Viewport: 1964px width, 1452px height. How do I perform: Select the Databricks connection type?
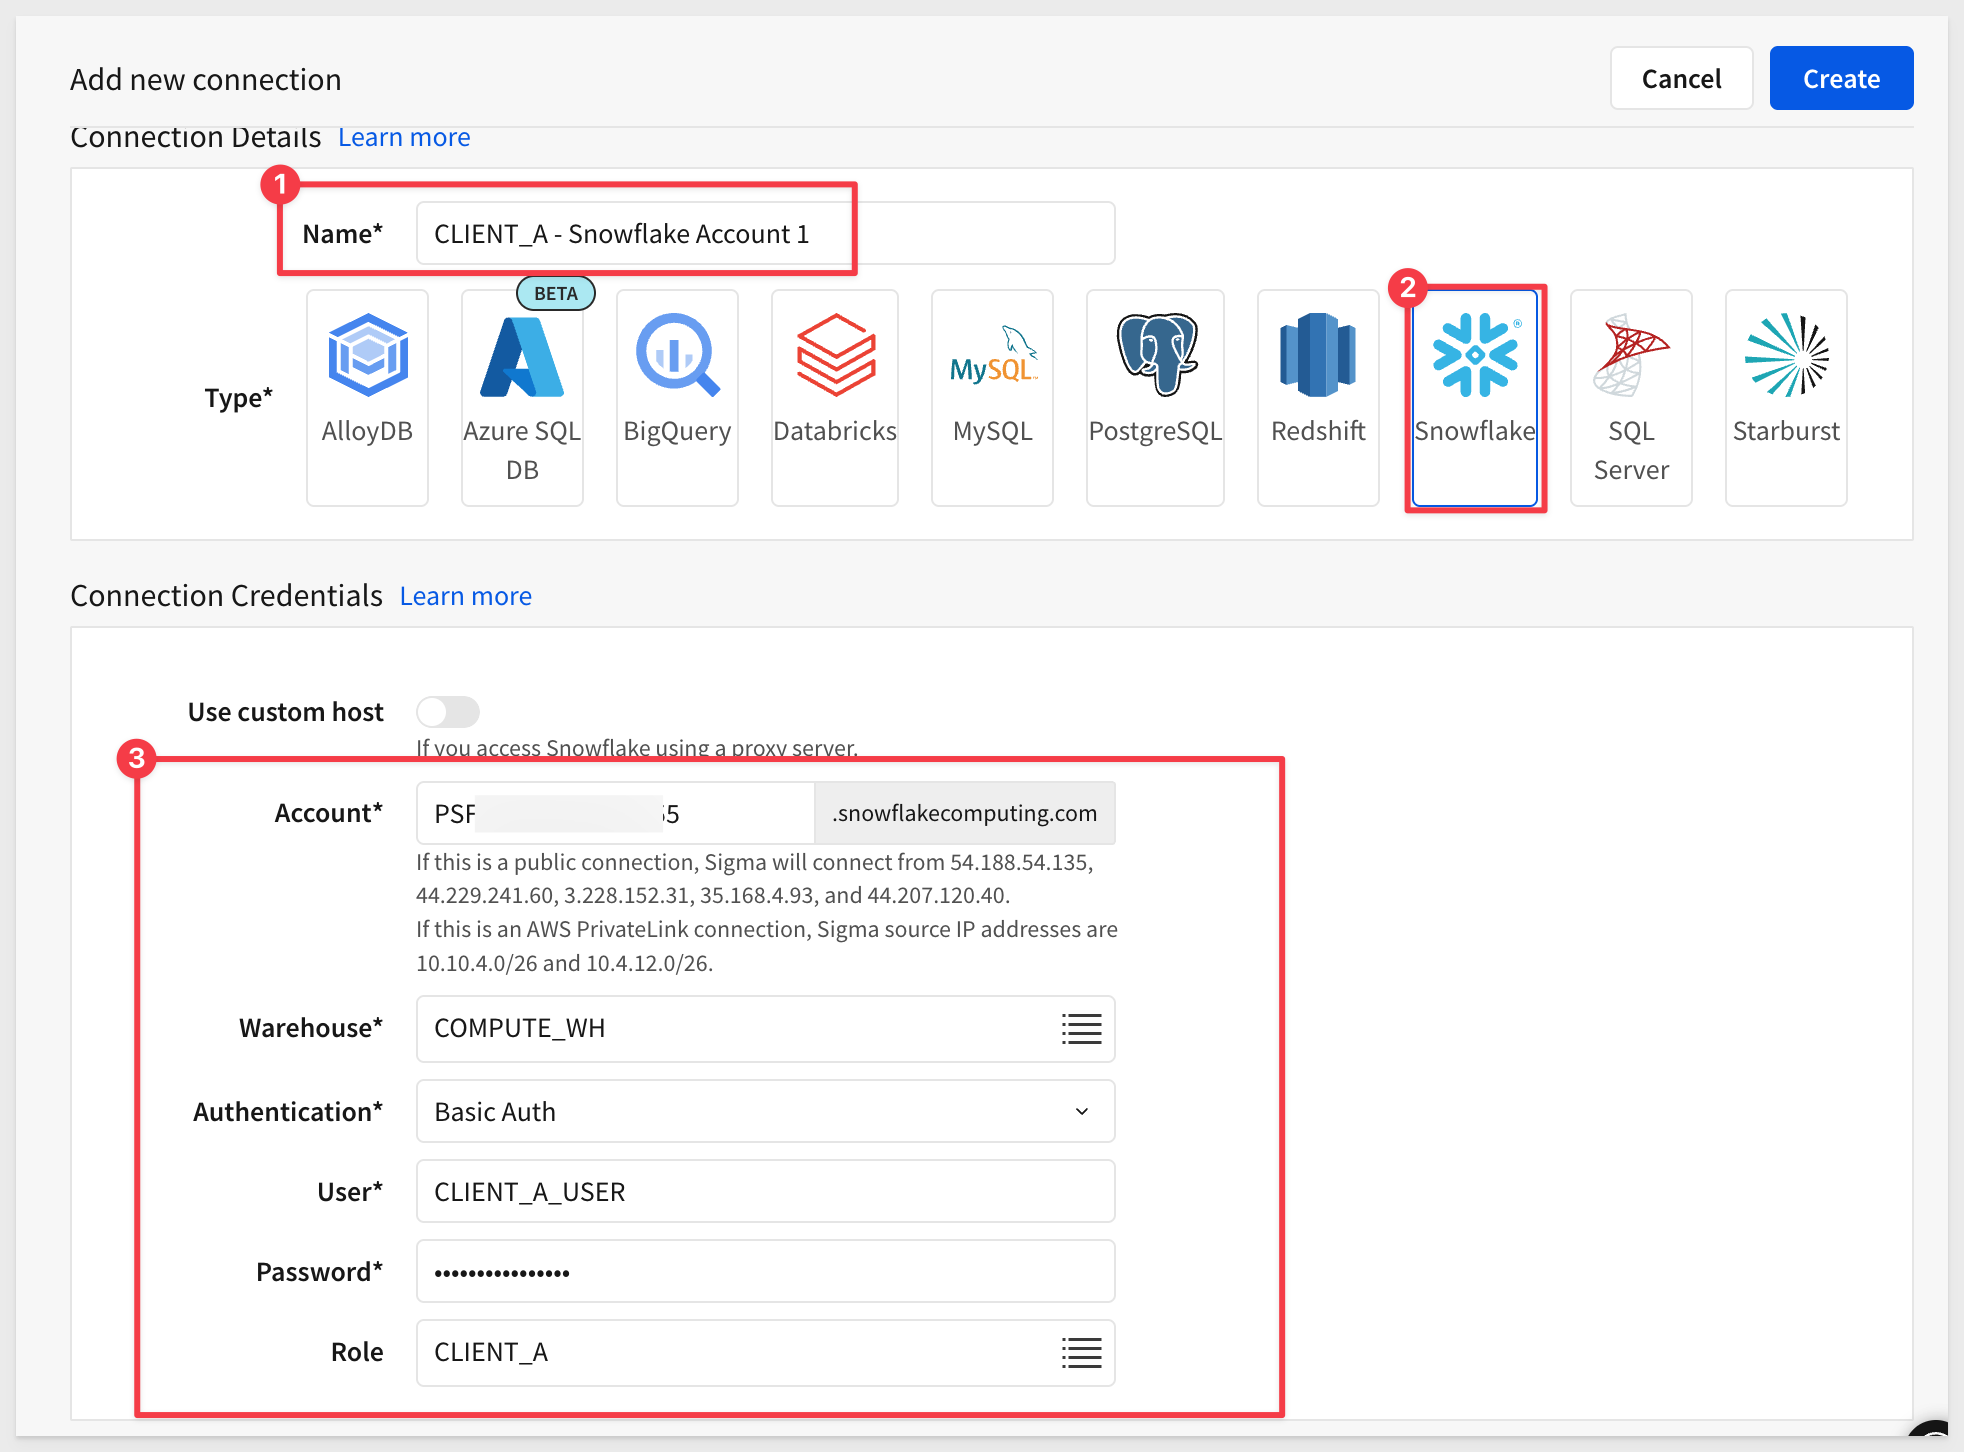(x=835, y=398)
